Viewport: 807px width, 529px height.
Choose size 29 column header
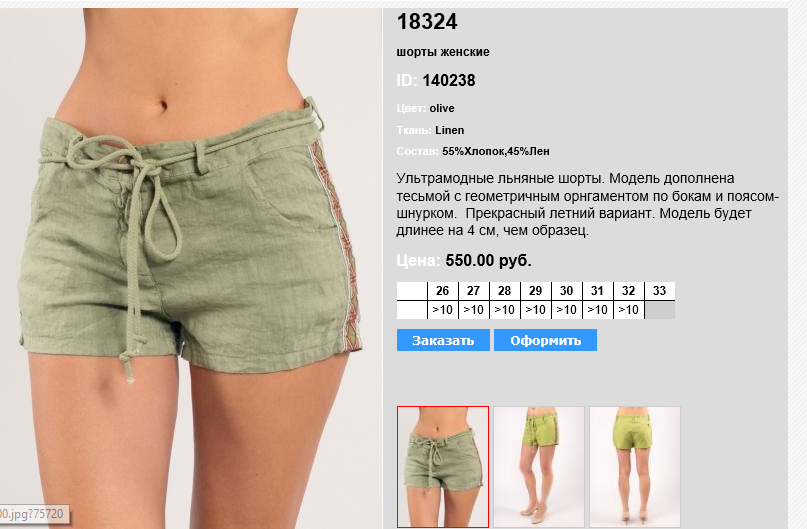(x=535, y=291)
